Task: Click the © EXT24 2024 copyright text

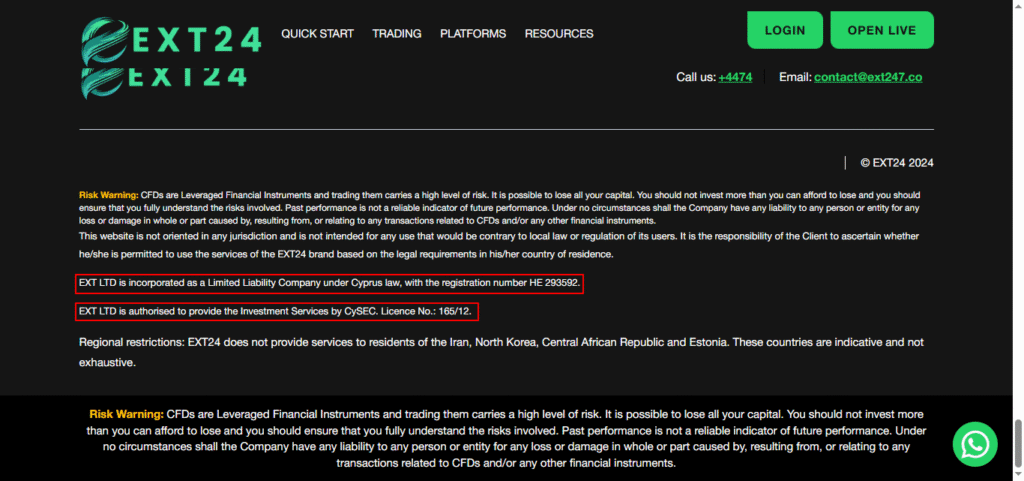Action: tap(897, 163)
